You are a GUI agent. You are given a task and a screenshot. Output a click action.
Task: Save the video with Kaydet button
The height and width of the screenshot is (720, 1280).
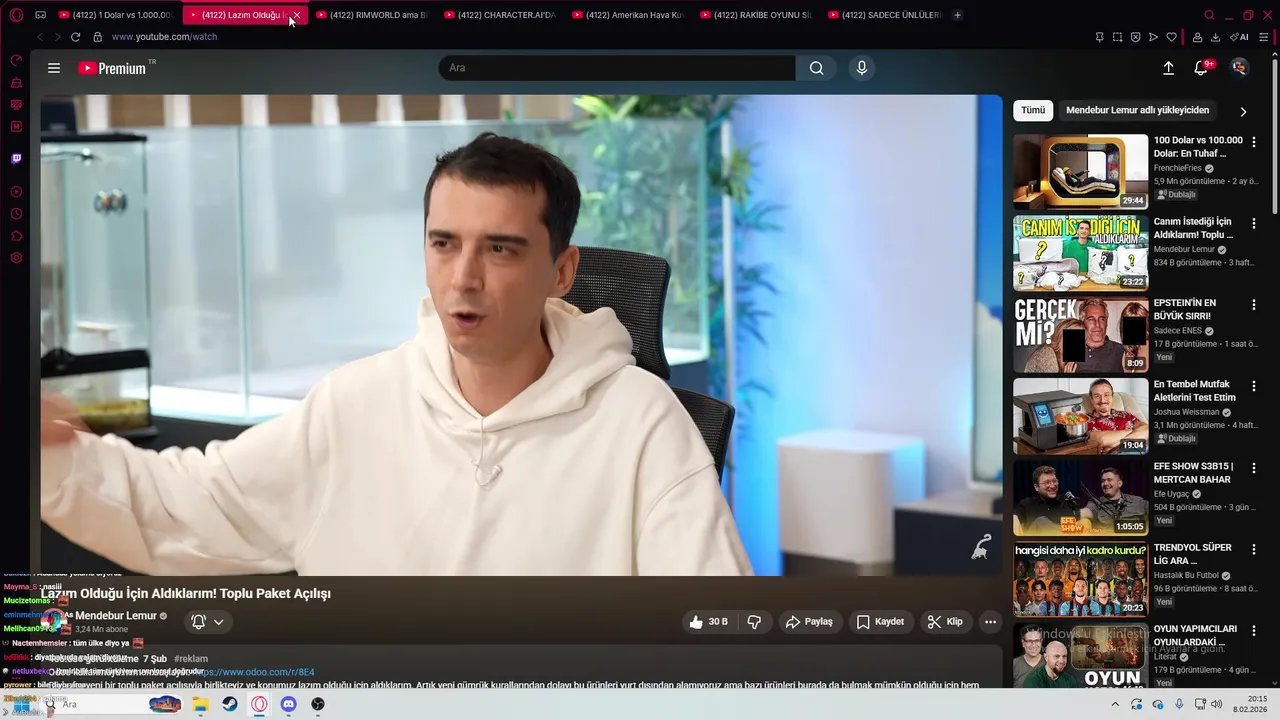pos(880,622)
